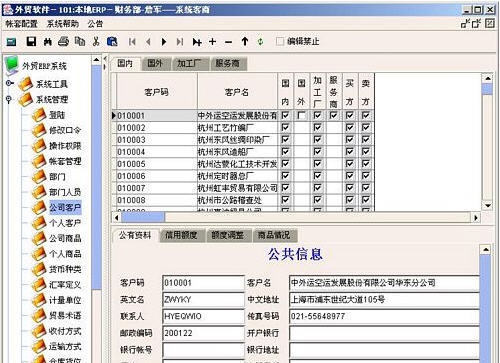Click the save (floppy disk) toolbar icon
The width and height of the screenshot is (500, 363).
click(31, 41)
